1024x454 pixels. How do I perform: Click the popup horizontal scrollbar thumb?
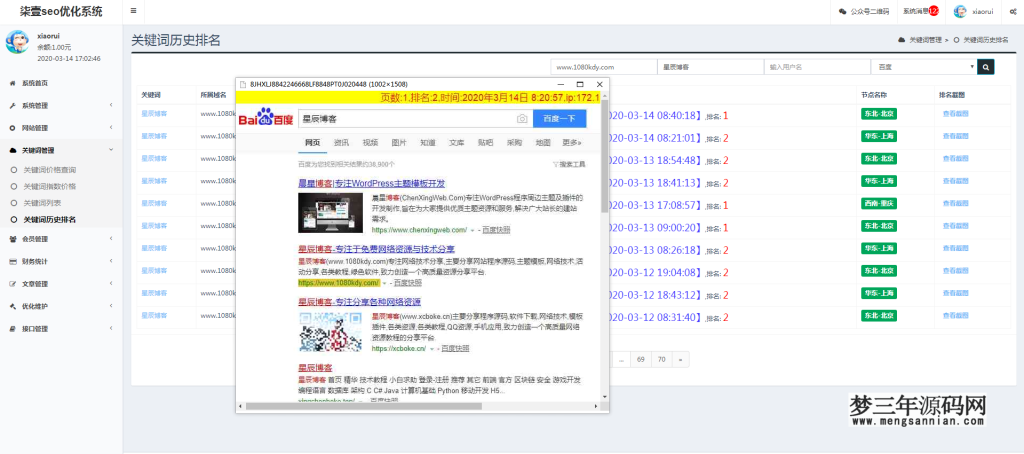pos(364,406)
